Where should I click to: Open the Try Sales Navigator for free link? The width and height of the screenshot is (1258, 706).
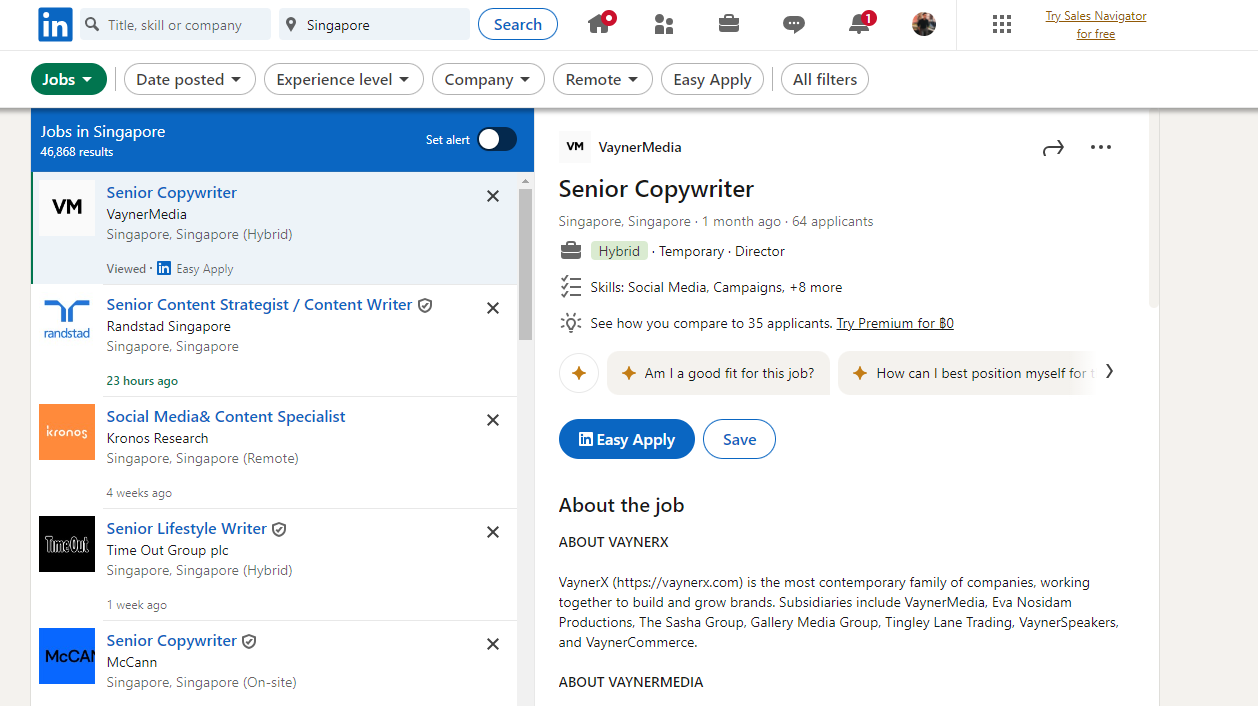pos(1096,25)
